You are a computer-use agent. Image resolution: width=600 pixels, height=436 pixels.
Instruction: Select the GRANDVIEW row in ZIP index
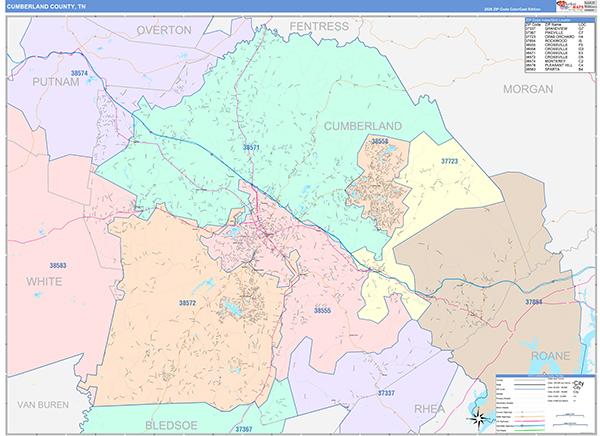[554, 29]
